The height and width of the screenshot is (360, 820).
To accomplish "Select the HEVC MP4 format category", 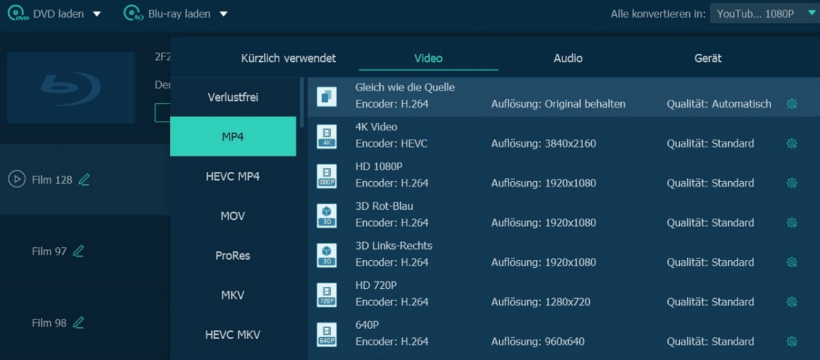I will point(233,176).
